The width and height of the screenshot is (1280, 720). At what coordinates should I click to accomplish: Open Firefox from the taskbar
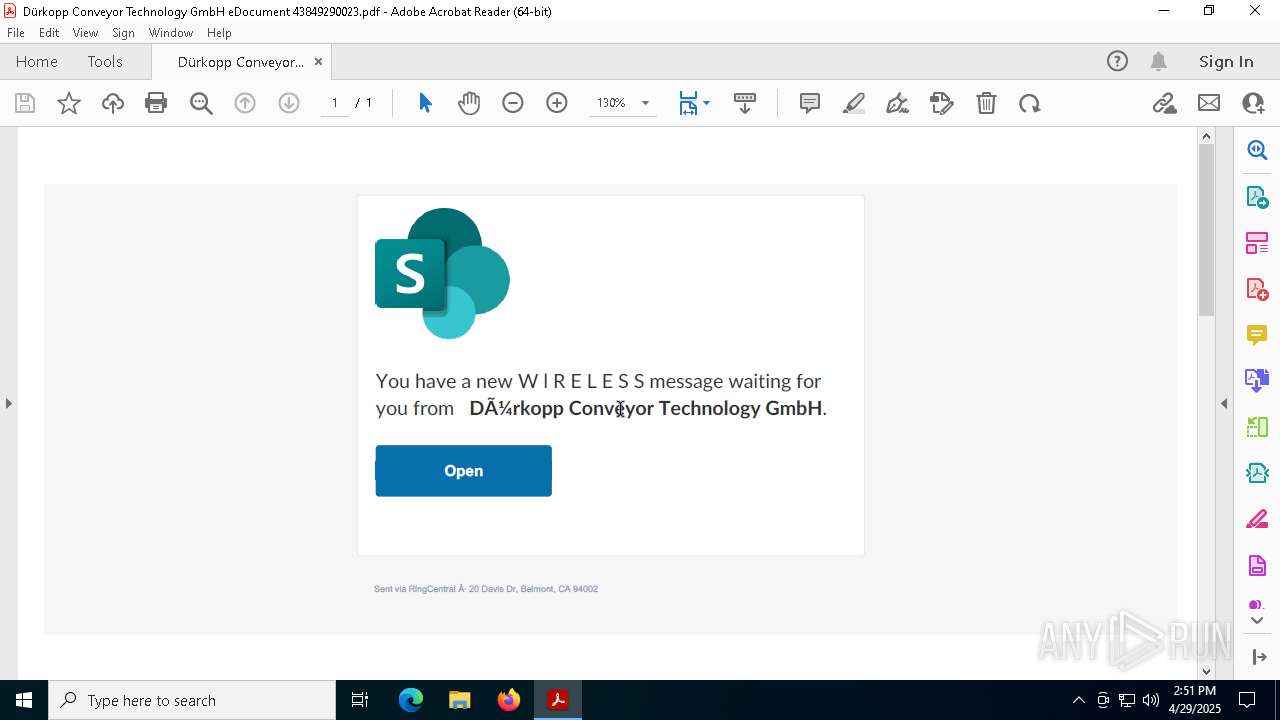click(509, 700)
